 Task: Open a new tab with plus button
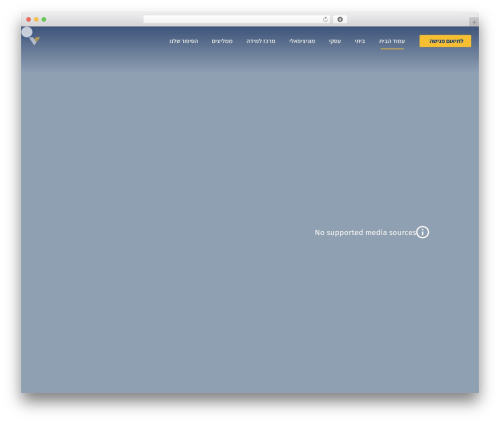pyautogui.click(x=474, y=22)
